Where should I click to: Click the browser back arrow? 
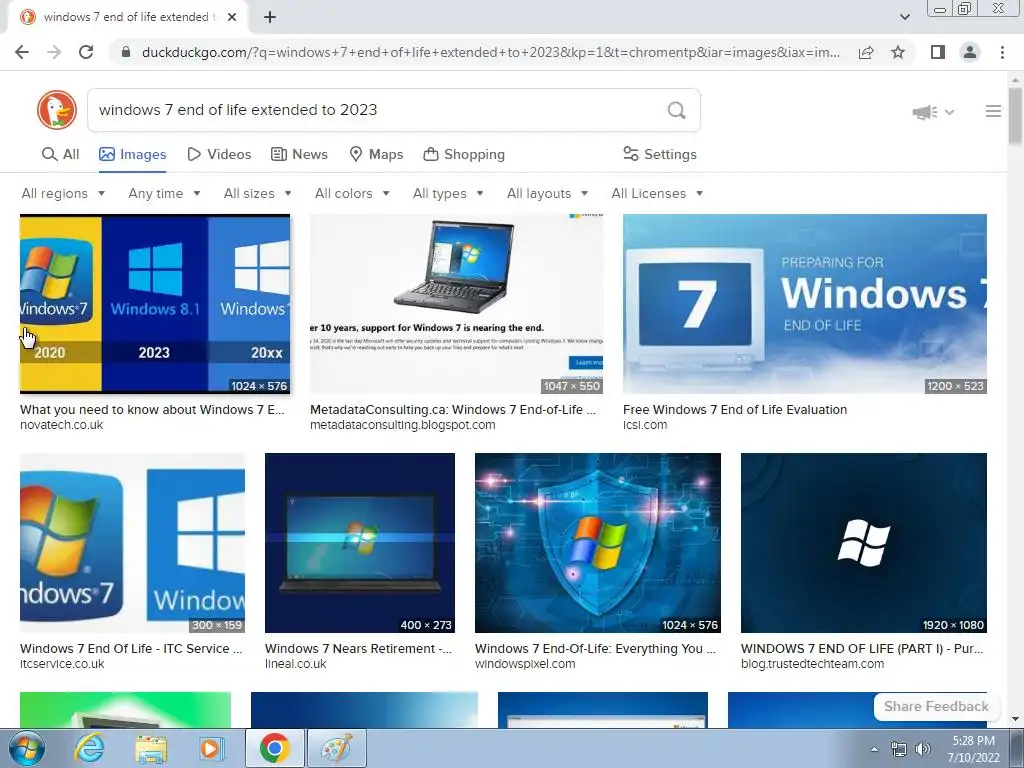click(22, 52)
